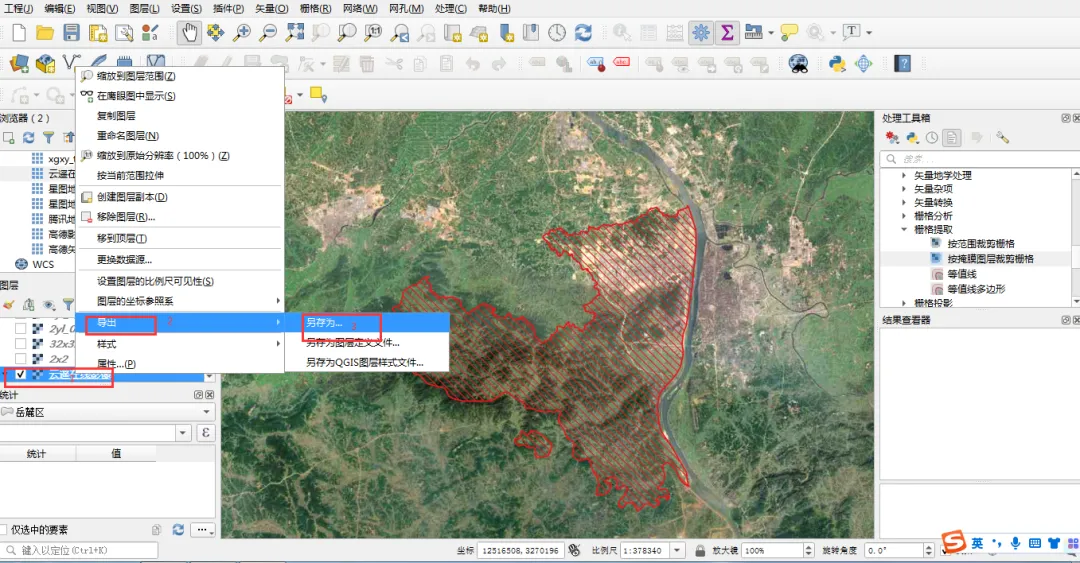Screen dimensions: 1080x563
Task: Click the Zoom Last icon
Action: point(399,32)
